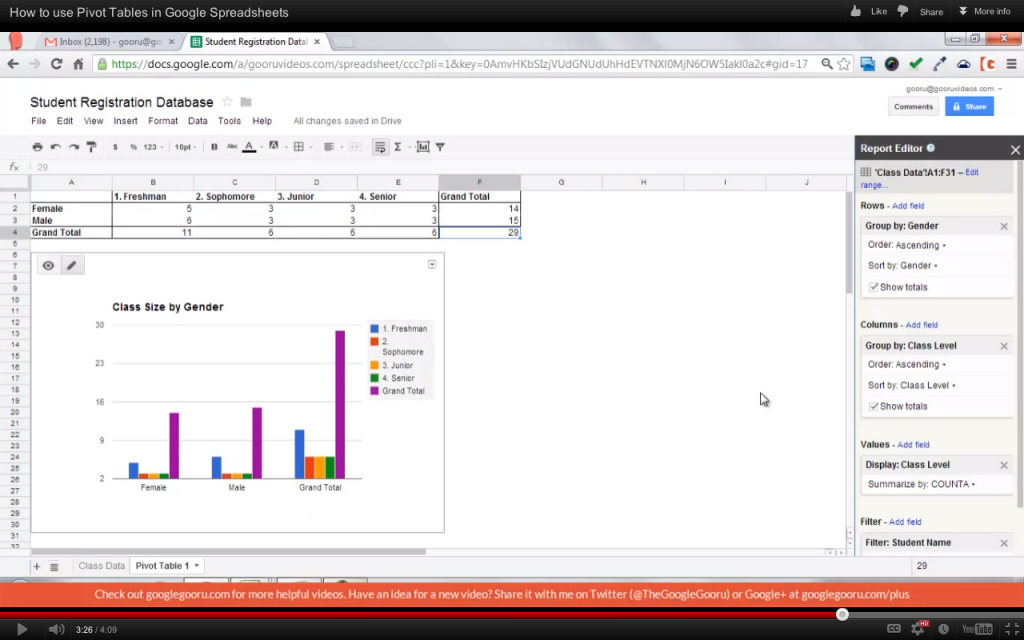
Task: Open the Help menu
Action: [262, 121]
